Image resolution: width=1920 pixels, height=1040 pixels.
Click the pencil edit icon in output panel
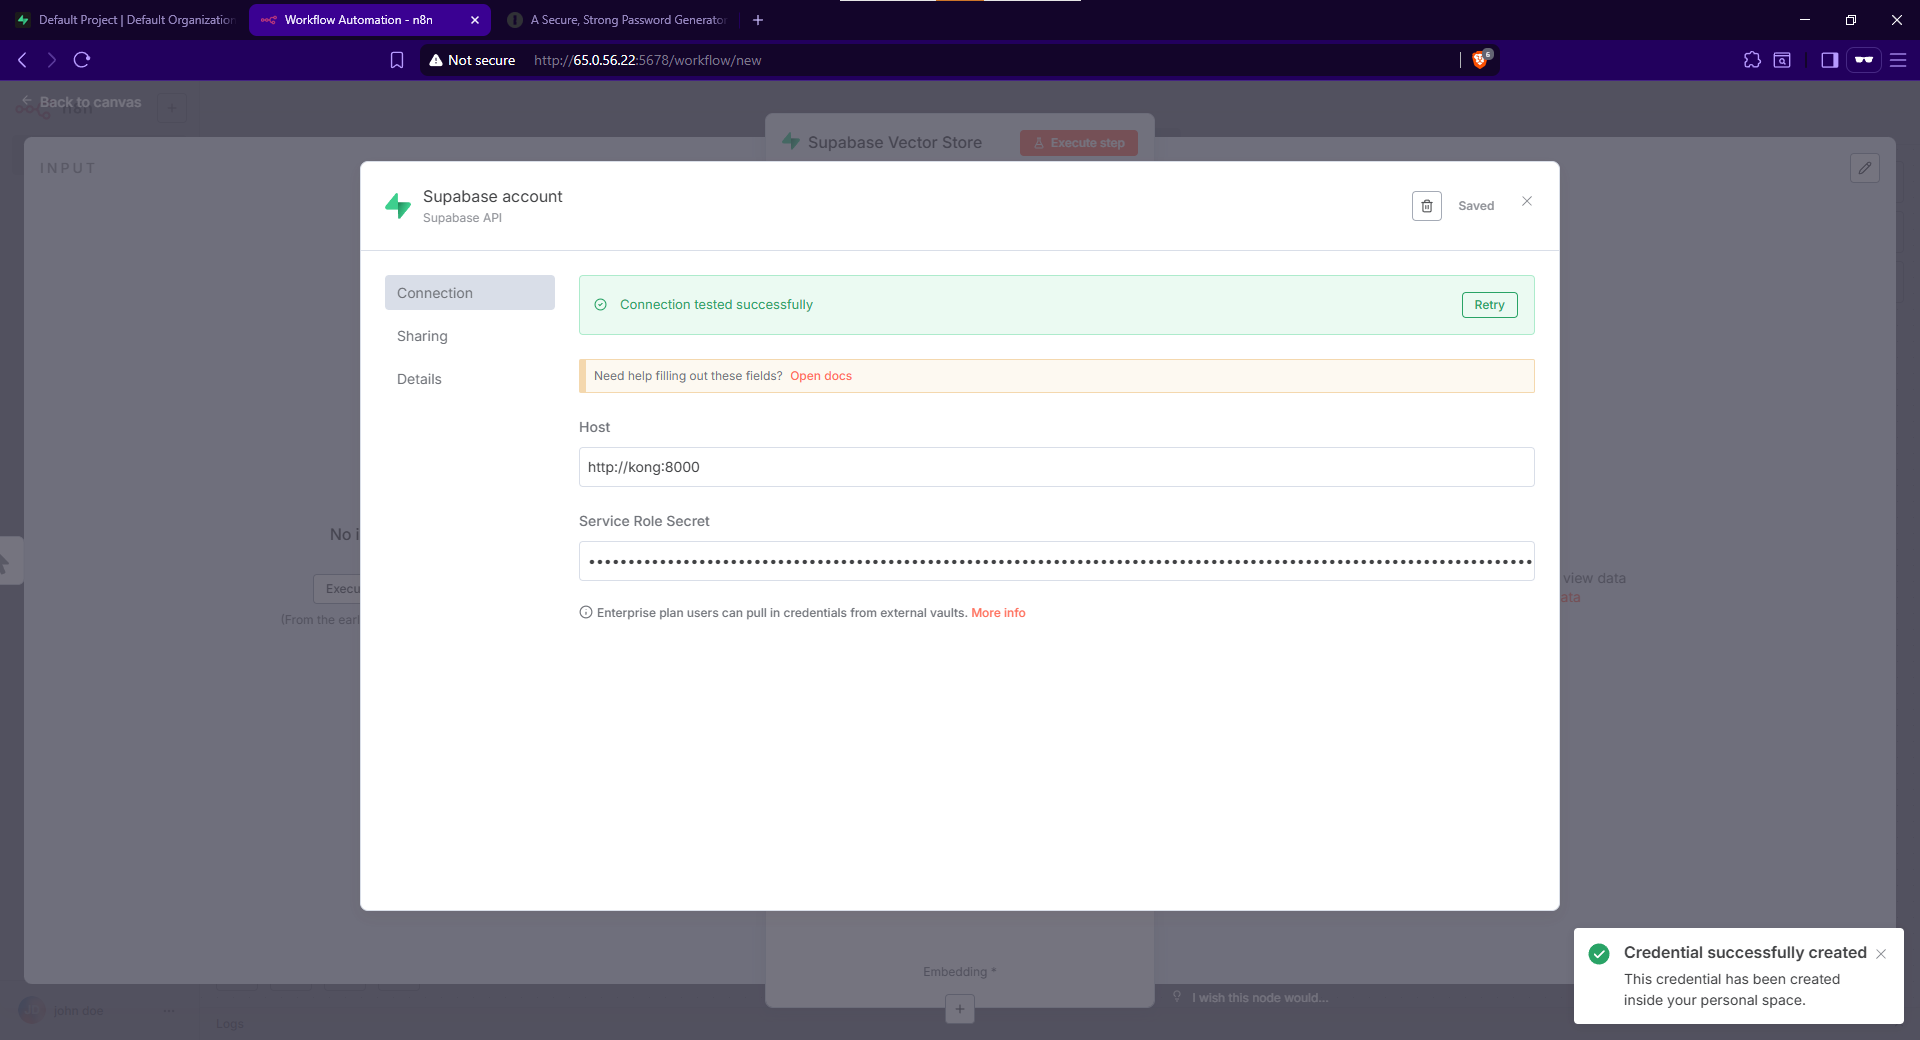point(1865,168)
